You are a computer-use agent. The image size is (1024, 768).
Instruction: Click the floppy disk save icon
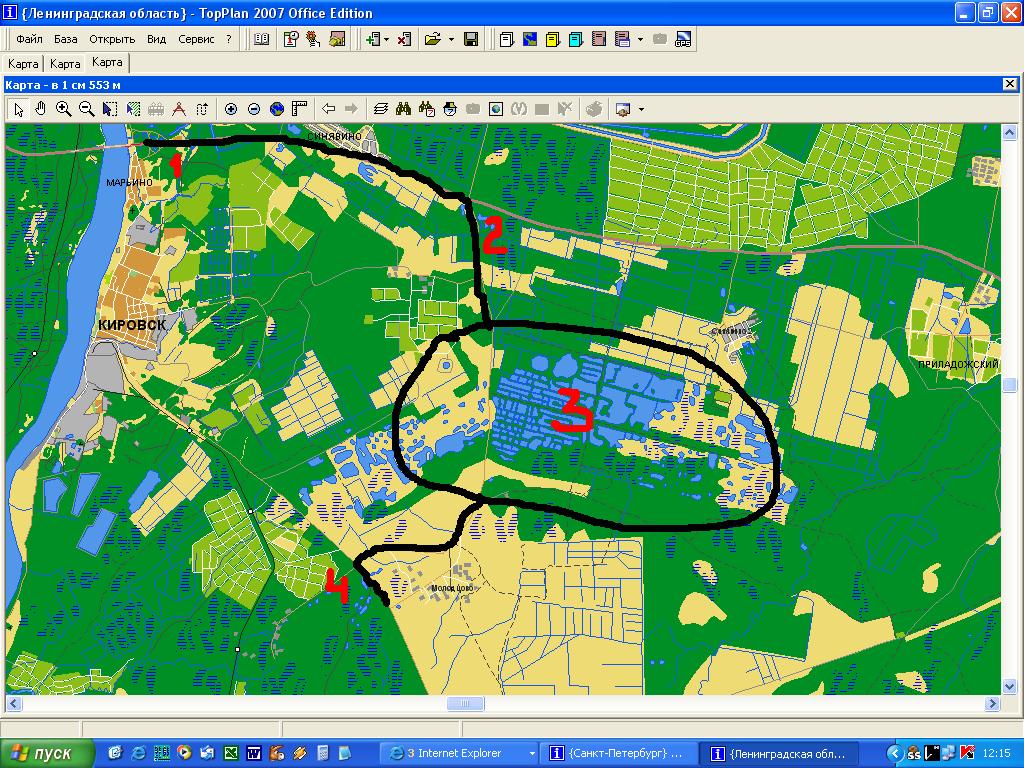point(471,40)
